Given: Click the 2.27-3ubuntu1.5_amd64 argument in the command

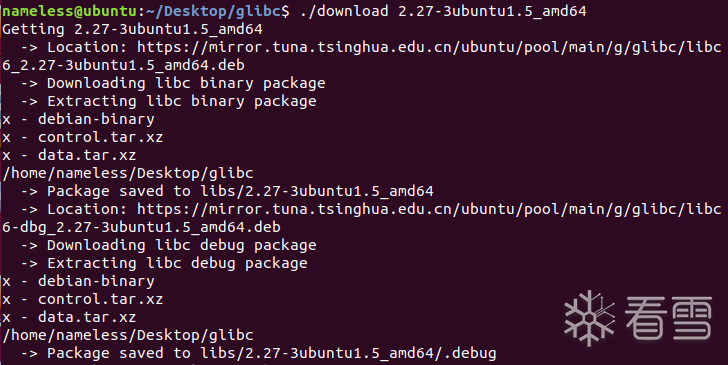Looking at the screenshot, I should click(x=492, y=11).
